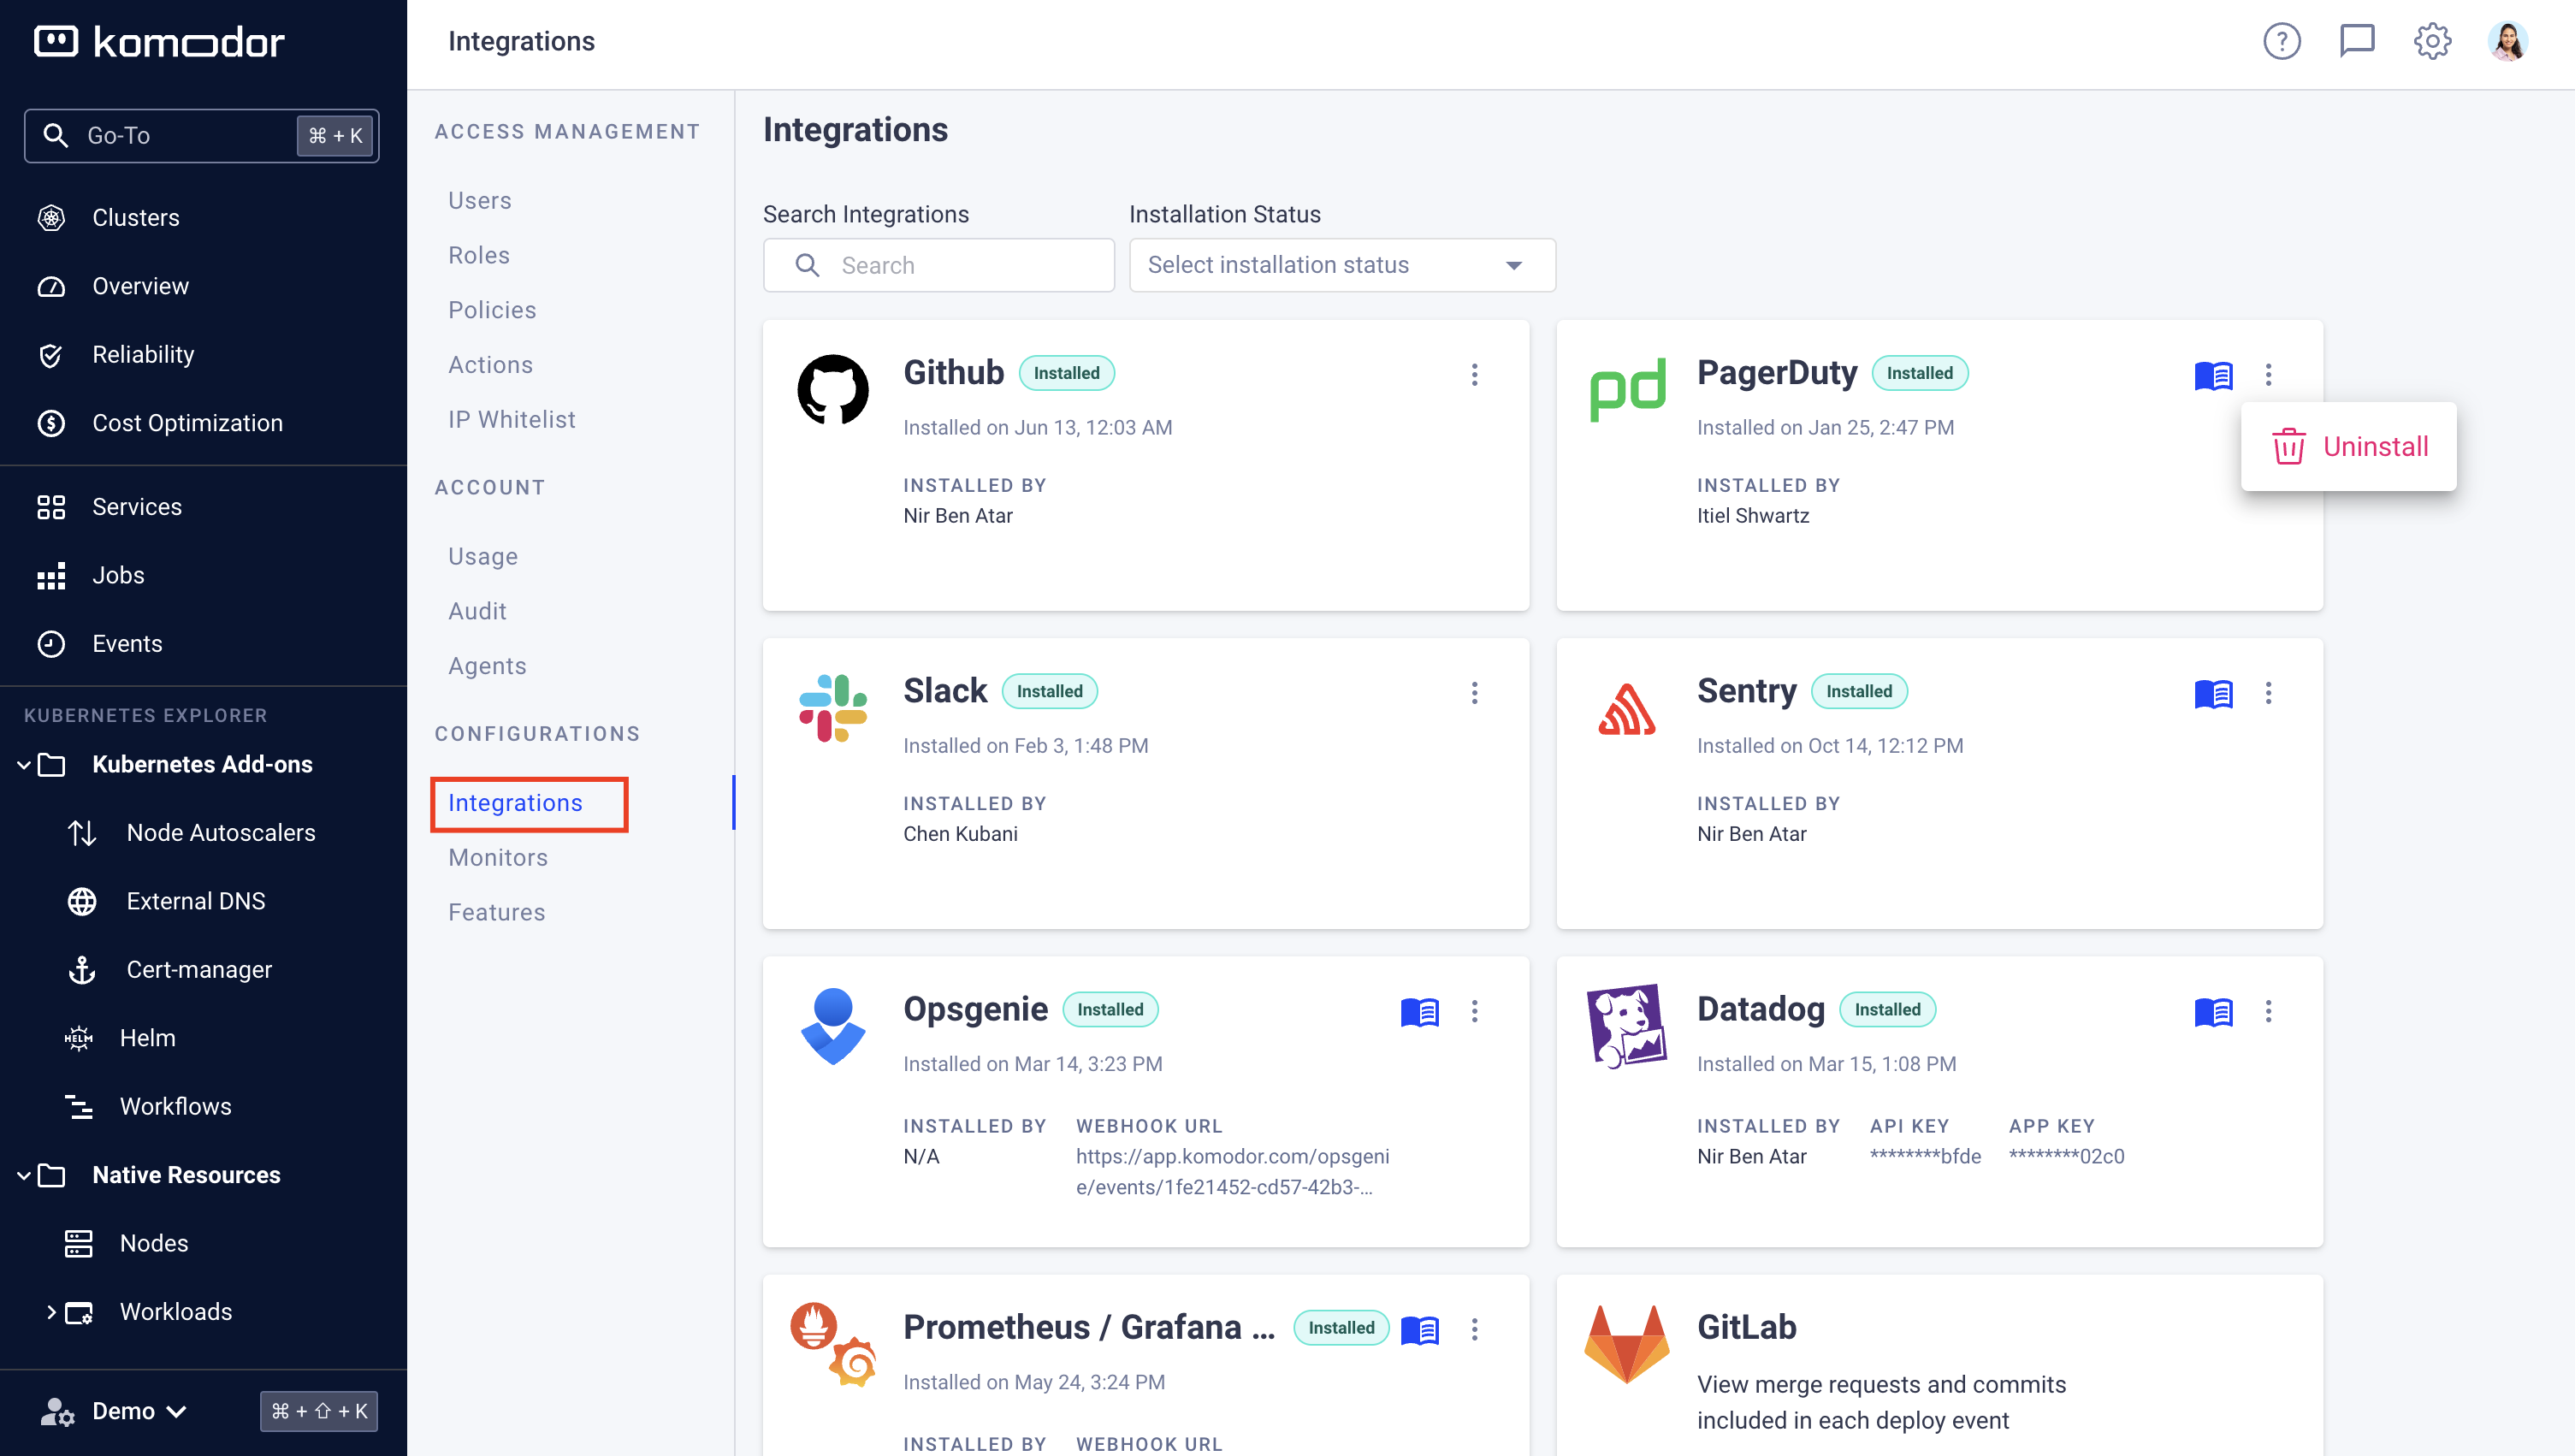Click the Slack logo

[x=833, y=708]
